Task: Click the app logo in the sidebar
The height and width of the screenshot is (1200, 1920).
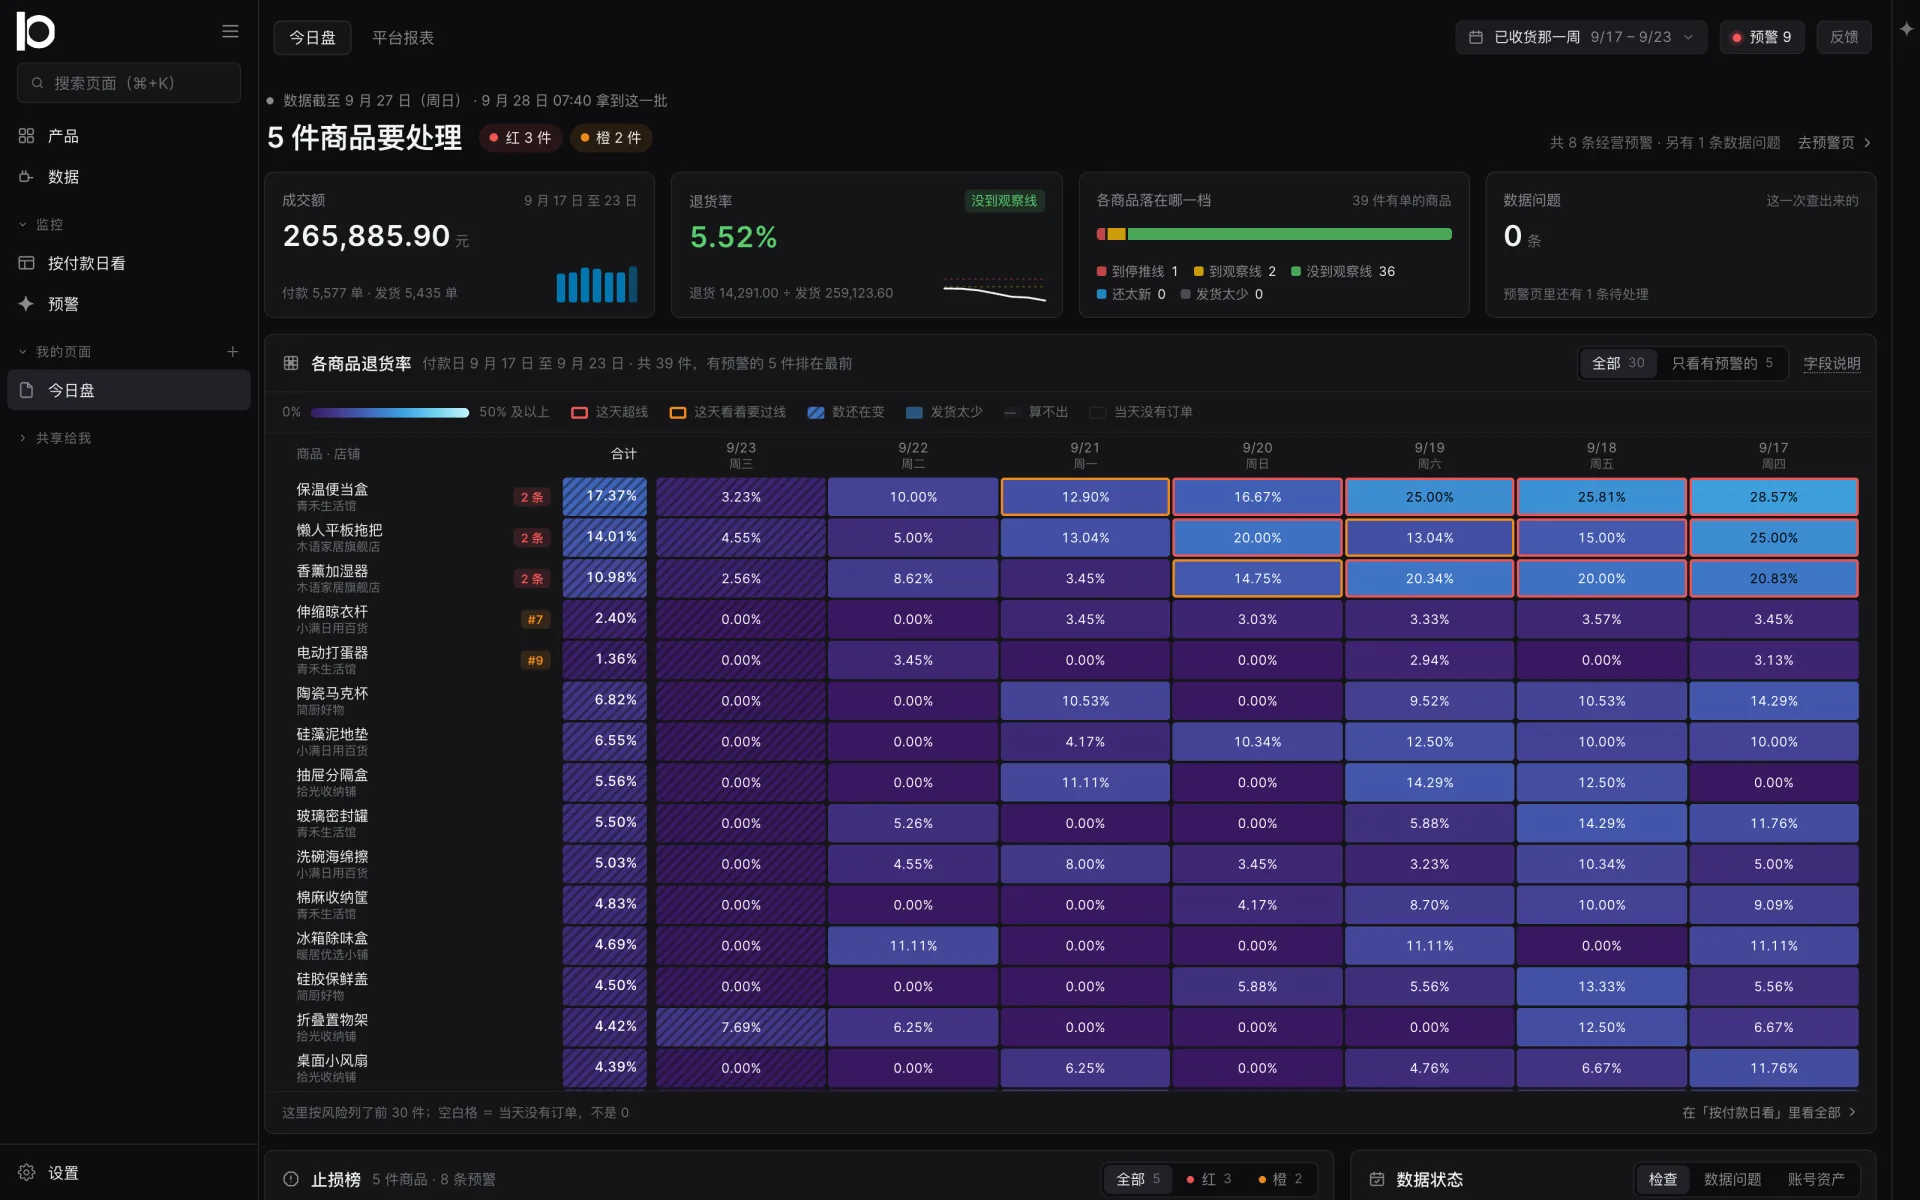Action: 36,31
